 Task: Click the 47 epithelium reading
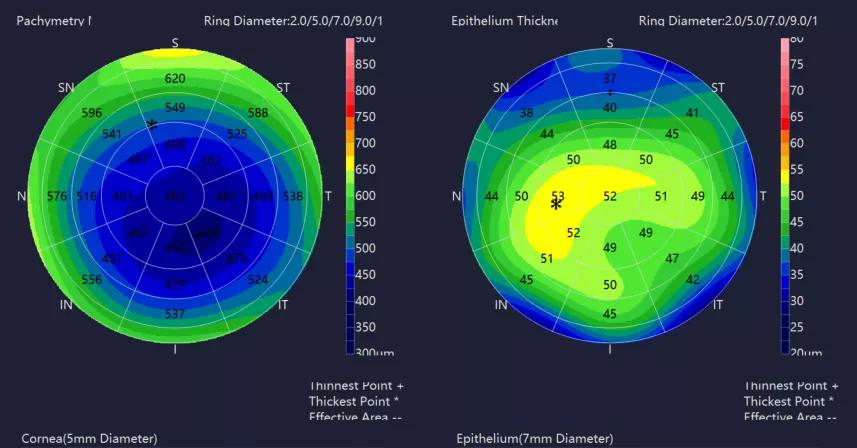click(x=672, y=258)
